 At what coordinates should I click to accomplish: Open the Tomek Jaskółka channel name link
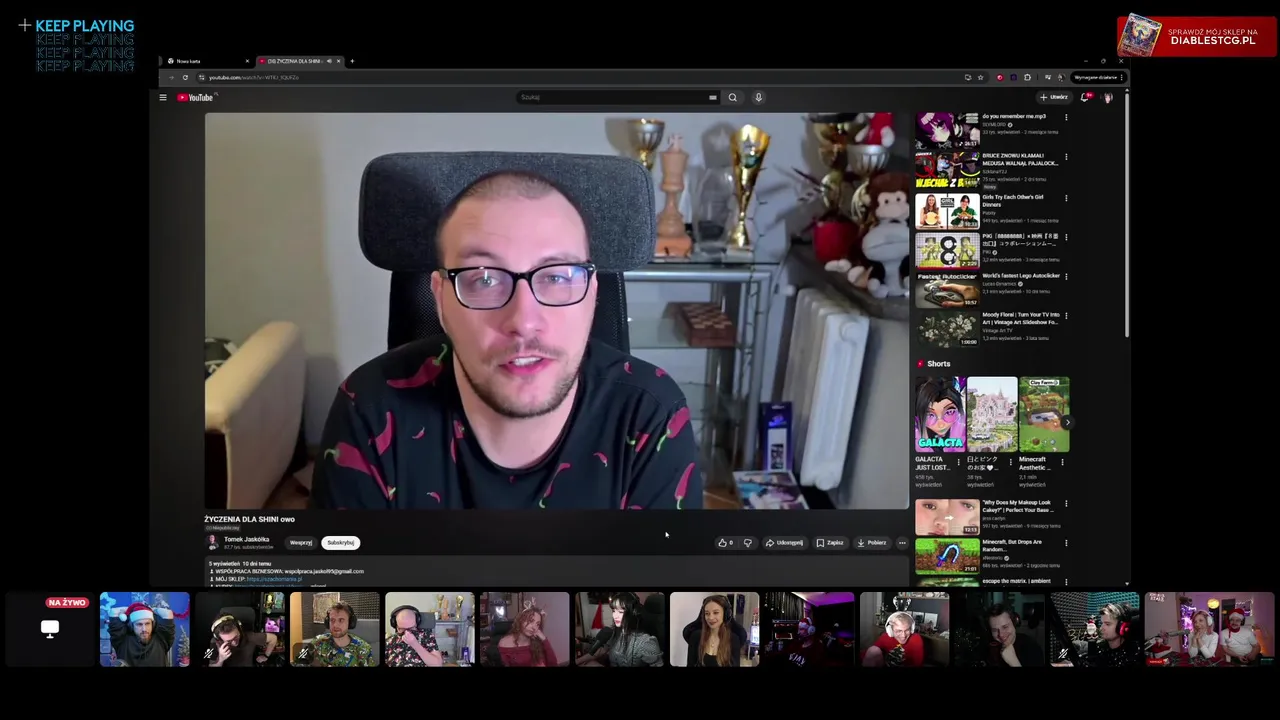(247, 539)
